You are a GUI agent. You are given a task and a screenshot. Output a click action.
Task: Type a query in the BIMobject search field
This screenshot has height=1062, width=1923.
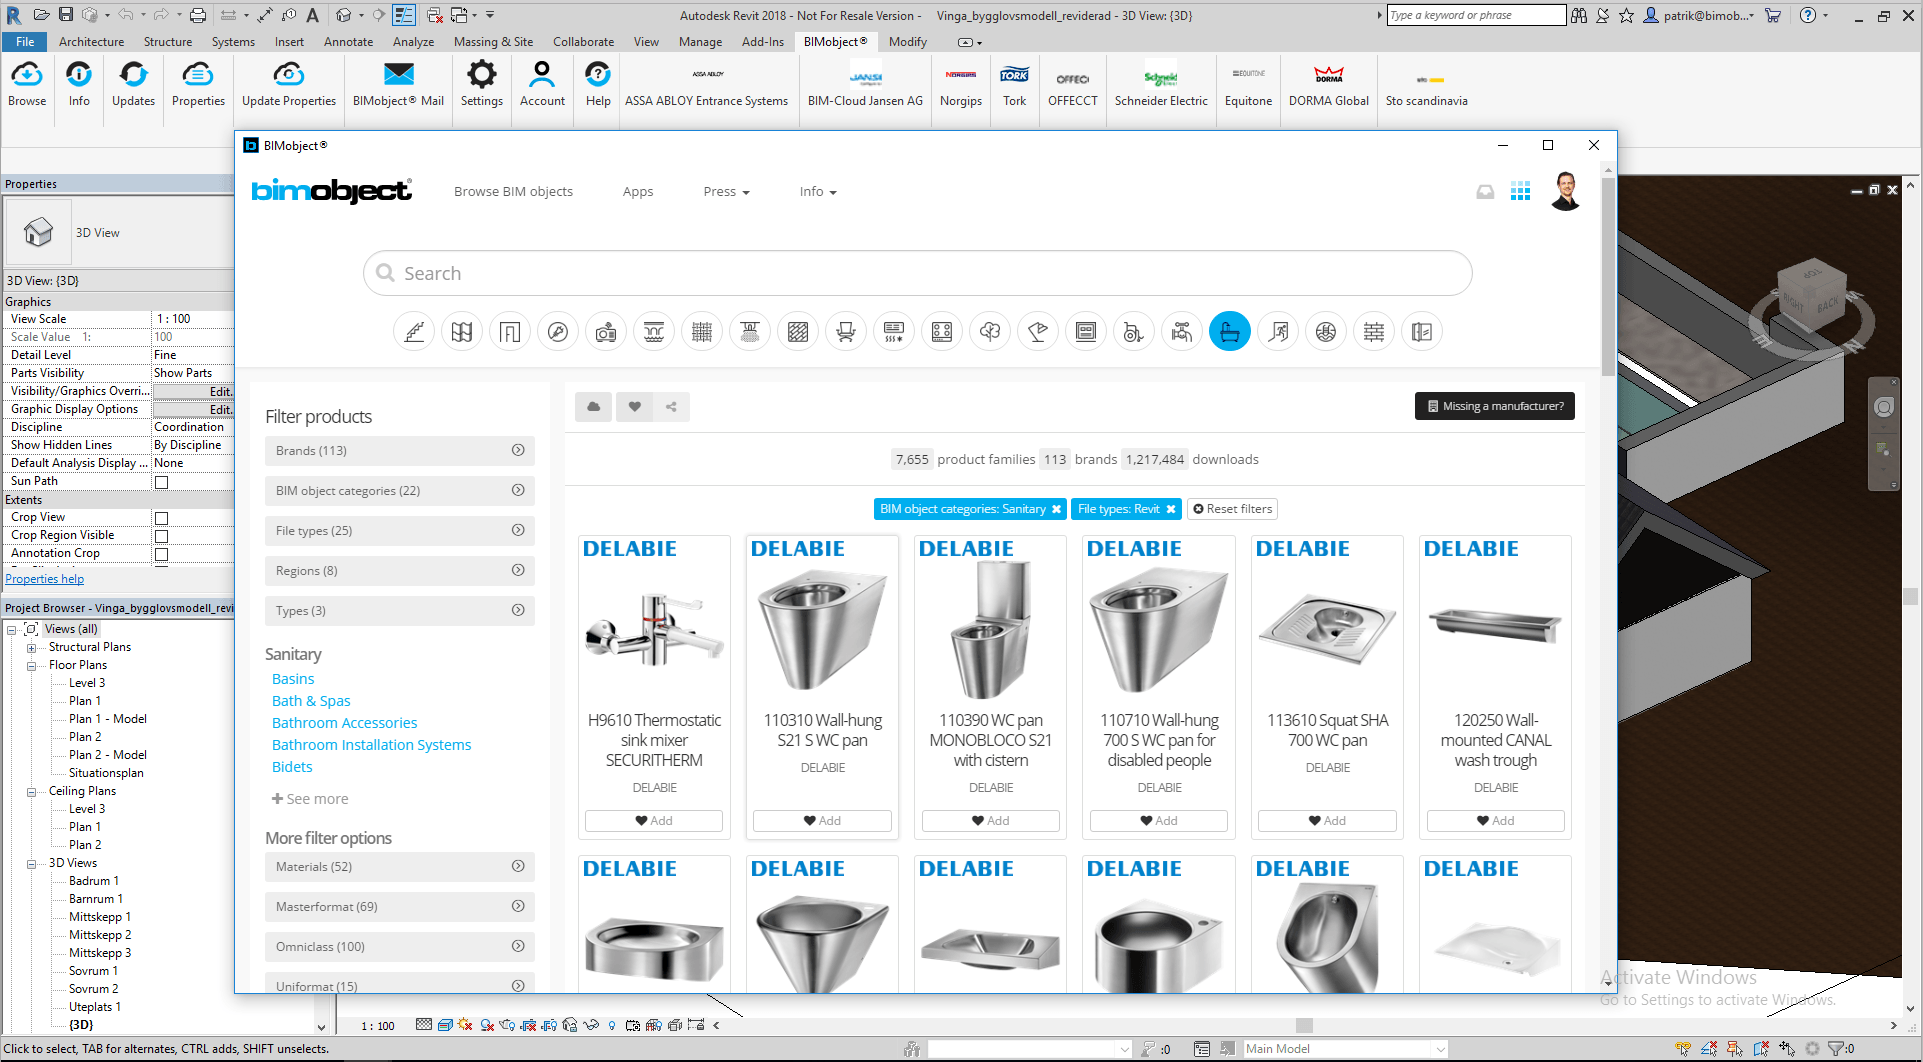[x=917, y=272]
